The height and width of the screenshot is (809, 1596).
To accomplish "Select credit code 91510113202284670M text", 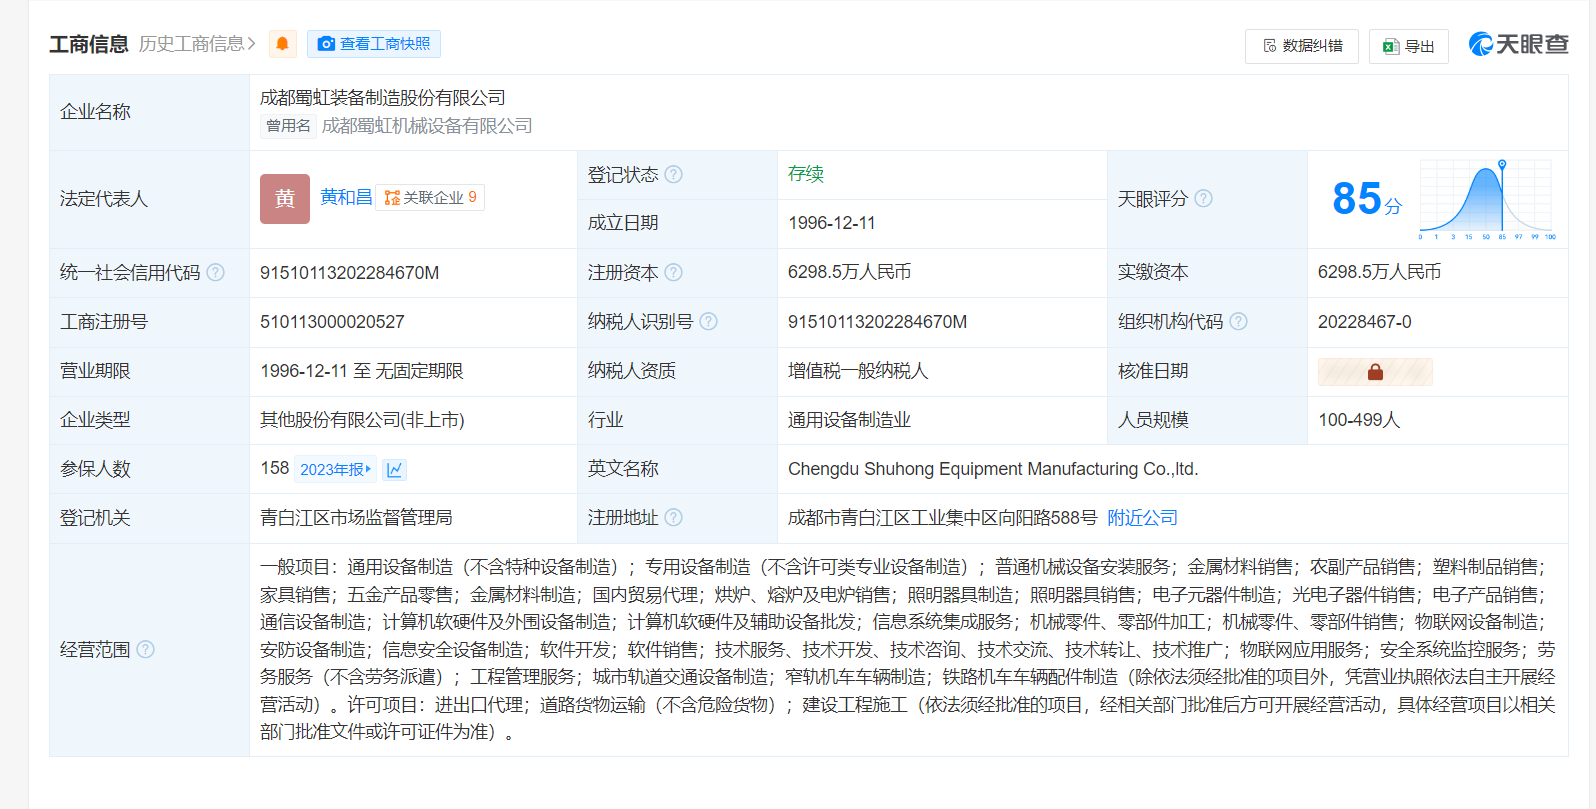I will click(349, 273).
